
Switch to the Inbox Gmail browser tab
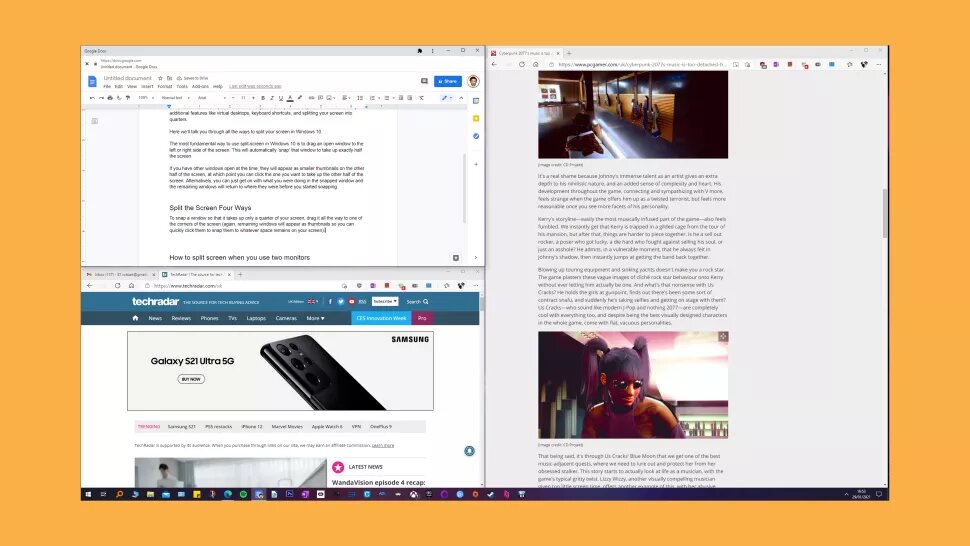(105, 274)
